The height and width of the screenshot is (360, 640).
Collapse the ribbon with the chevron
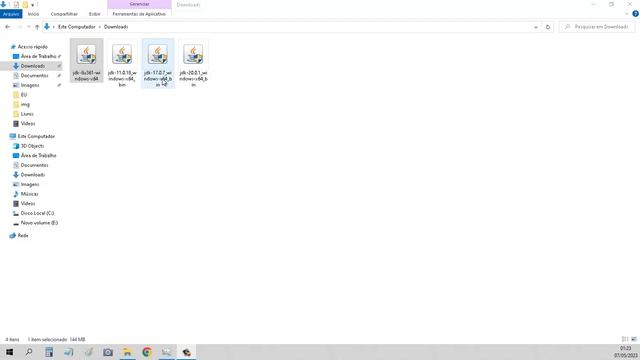[627, 14]
